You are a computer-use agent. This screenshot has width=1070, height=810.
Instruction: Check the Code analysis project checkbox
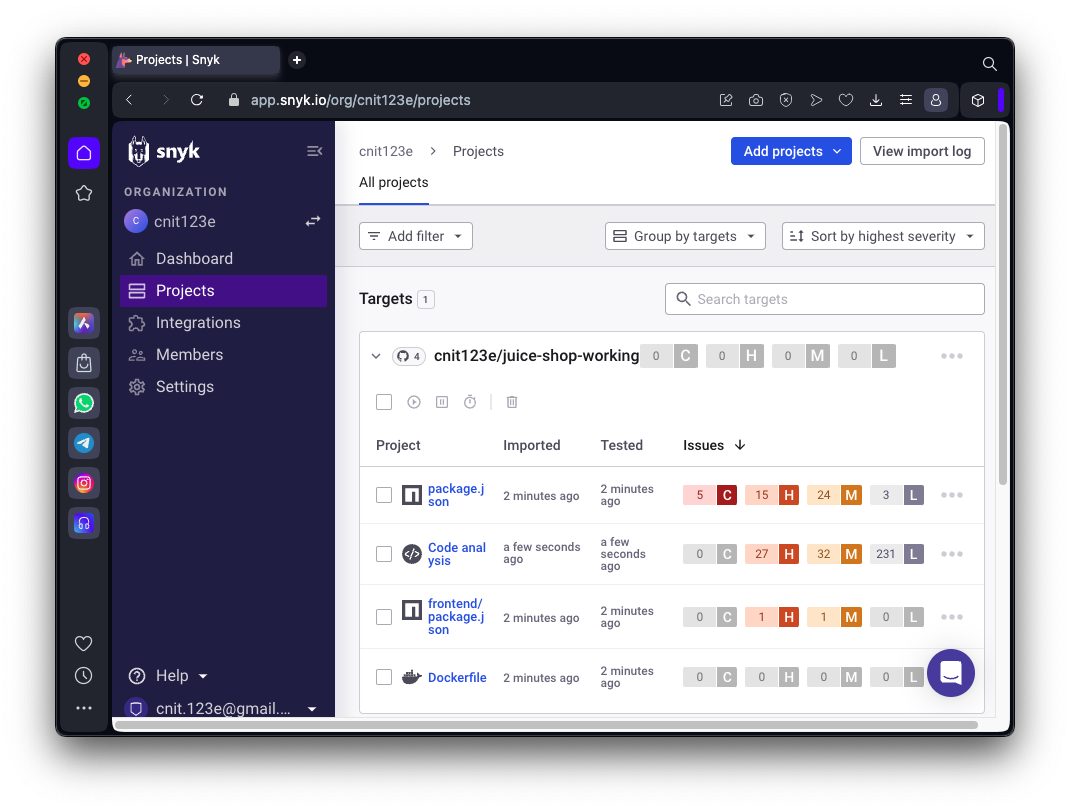click(384, 553)
